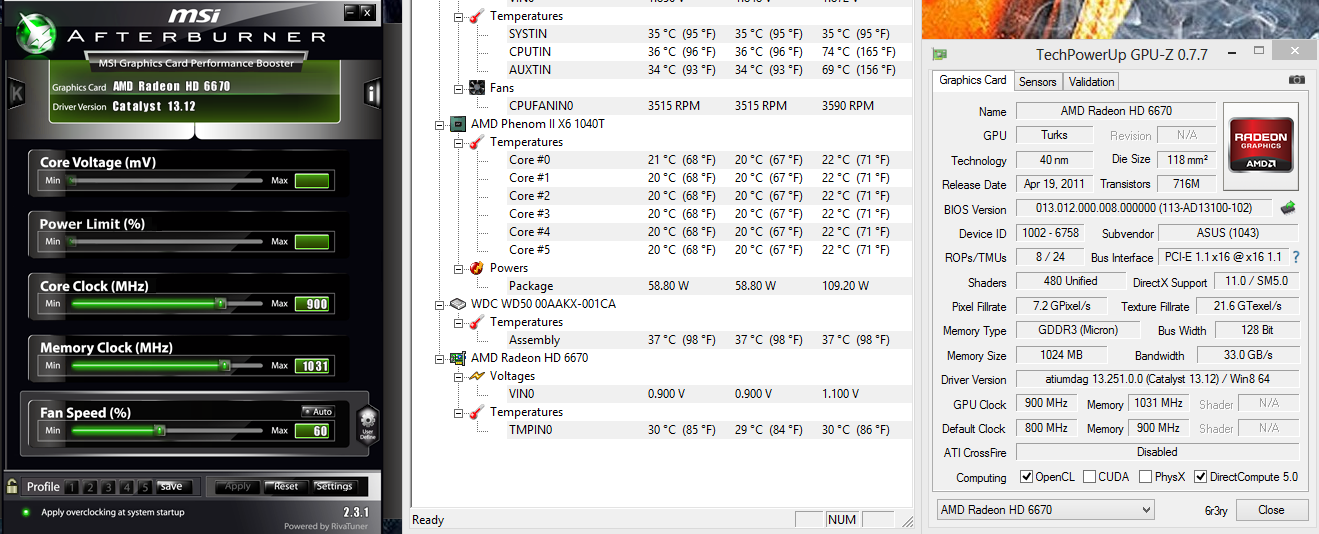Collapse the AMD Phenom II X6 1040T node
Image resolution: width=1319 pixels, height=534 pixels.
[439, 124]
